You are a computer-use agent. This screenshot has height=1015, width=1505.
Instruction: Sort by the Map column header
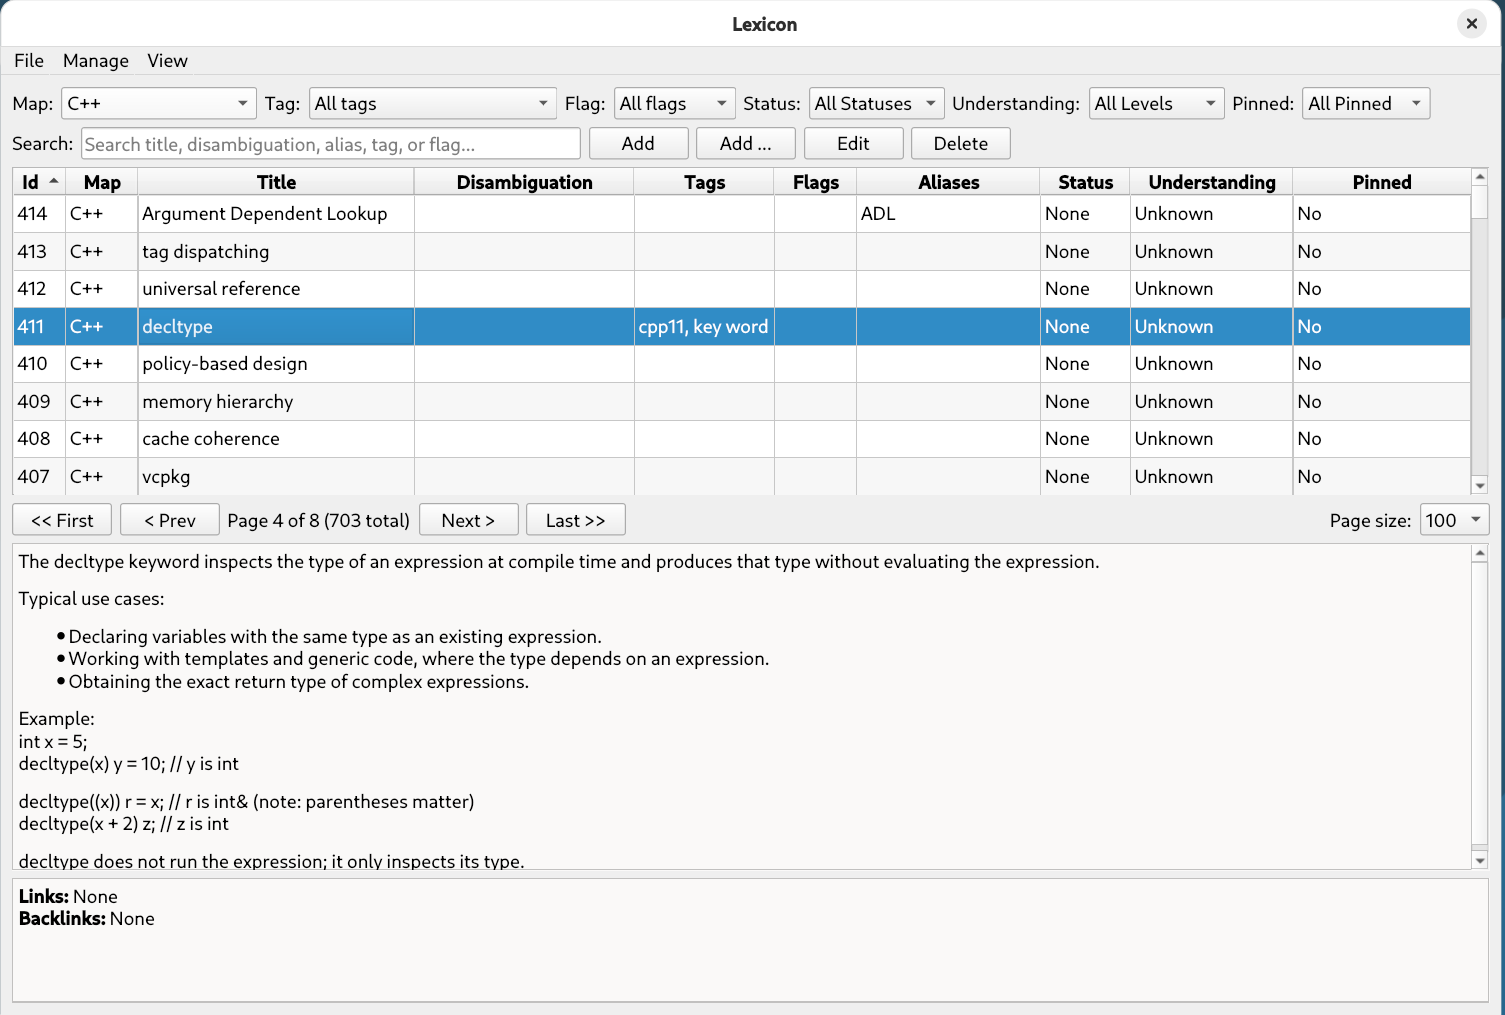coord(102,182)
